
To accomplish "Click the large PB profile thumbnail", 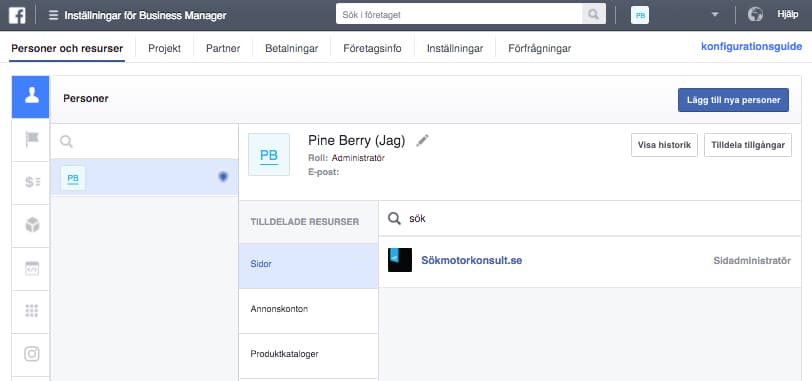I will (269, 154).
